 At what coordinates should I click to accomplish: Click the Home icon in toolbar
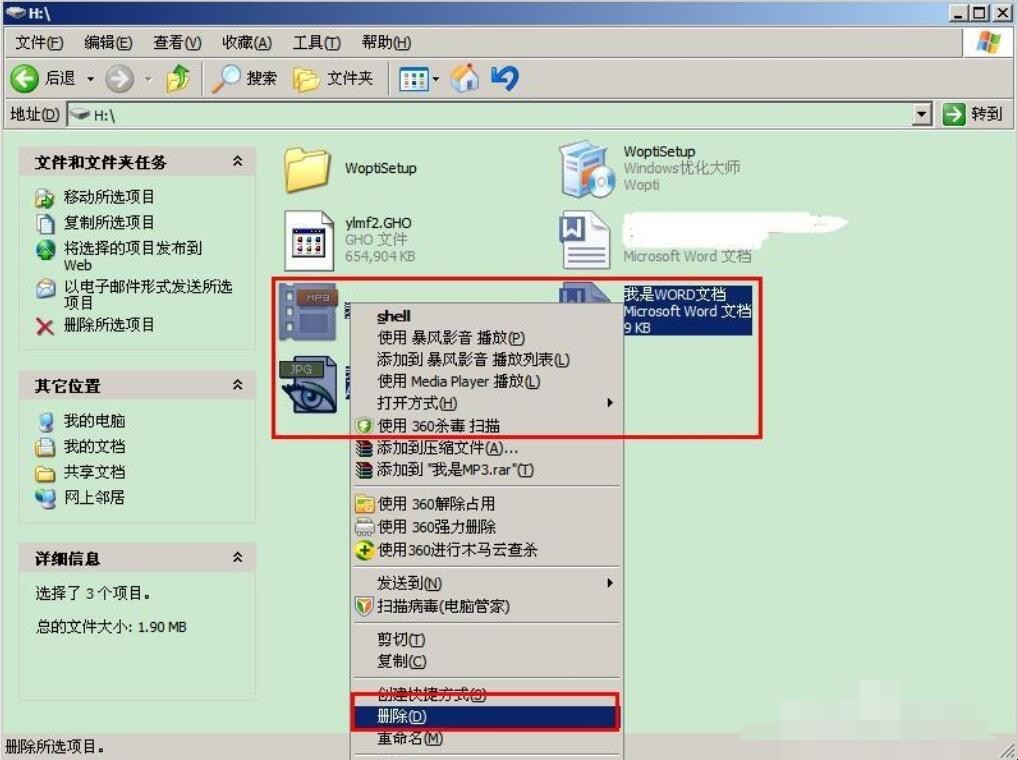pyautogui.click(x=464, y=78)
